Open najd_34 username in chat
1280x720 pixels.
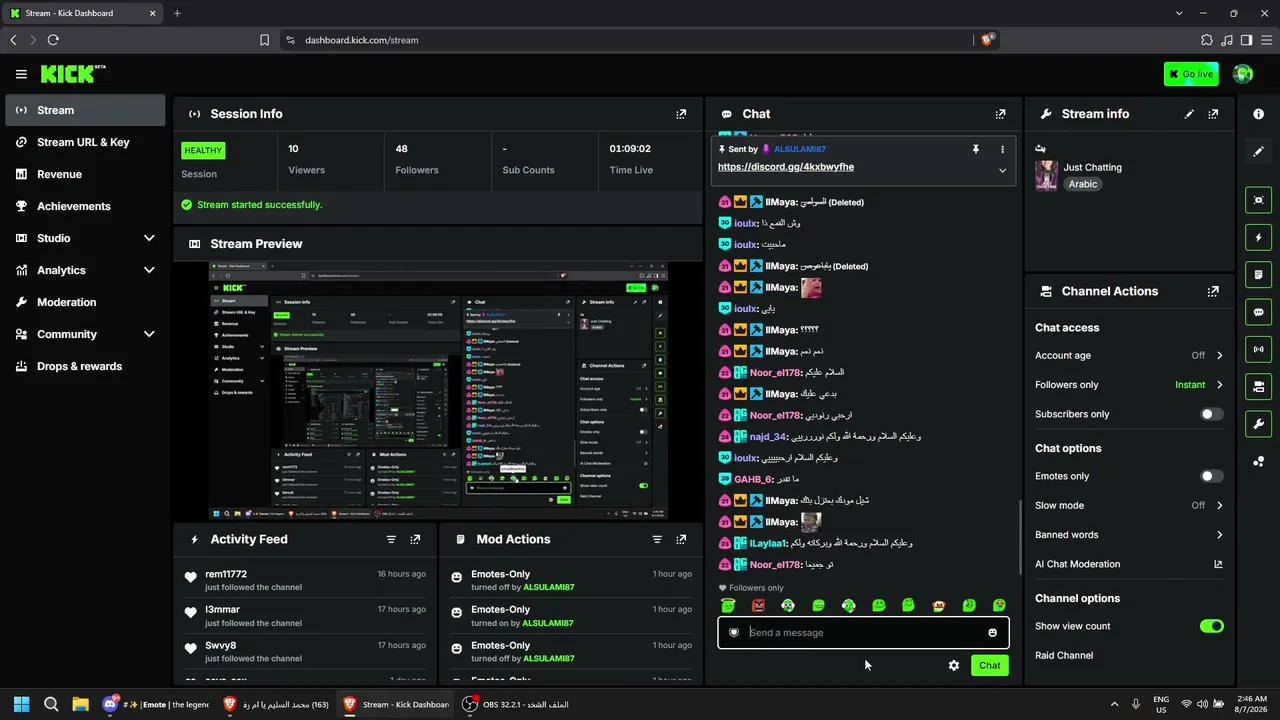tap(768, 436)
